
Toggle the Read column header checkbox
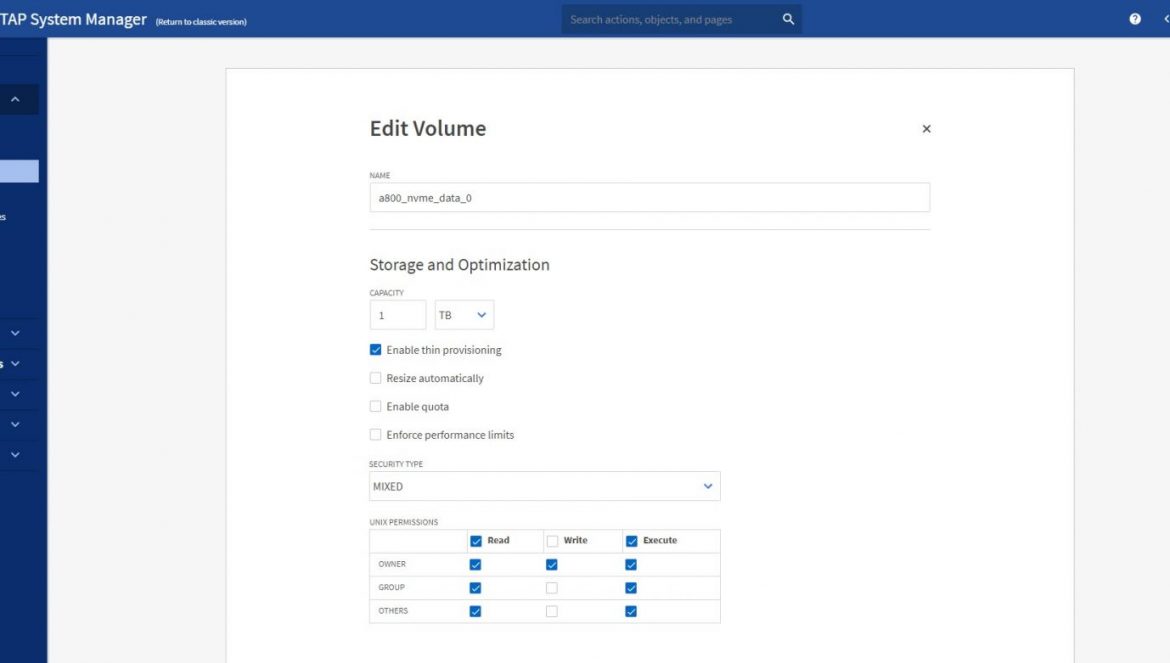click(476, 541)
